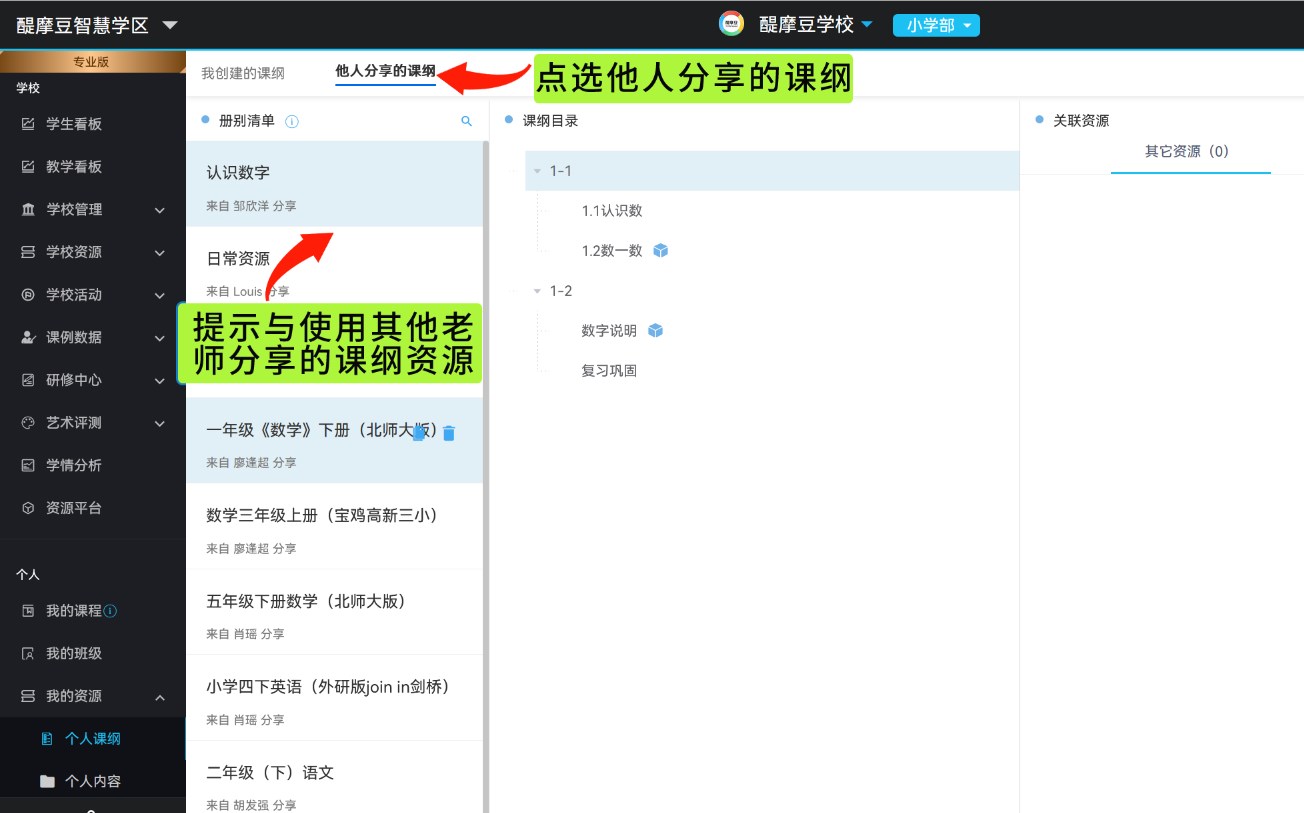Click the search icon in 册别清单 header
1304x813 pixels.
coord(466,121)
